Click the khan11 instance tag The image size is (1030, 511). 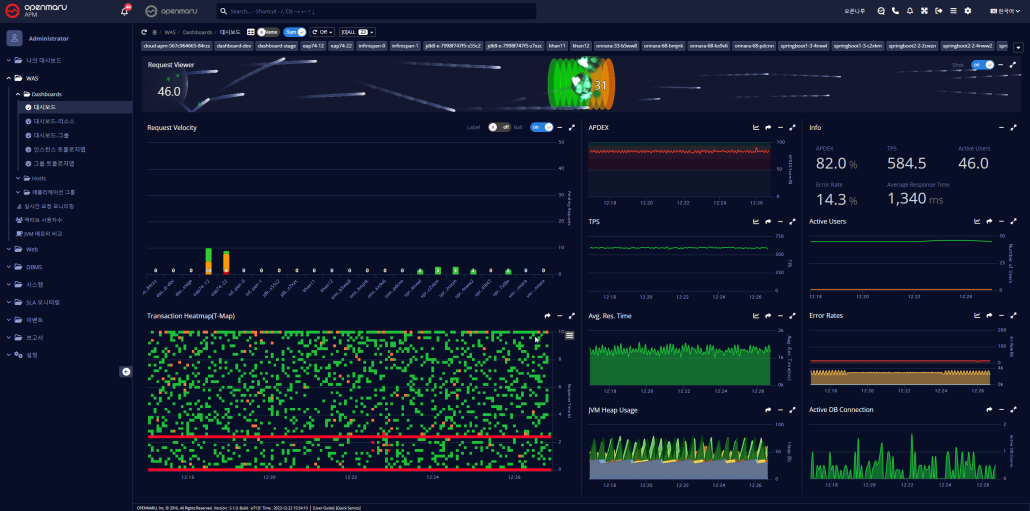[557, 46]
